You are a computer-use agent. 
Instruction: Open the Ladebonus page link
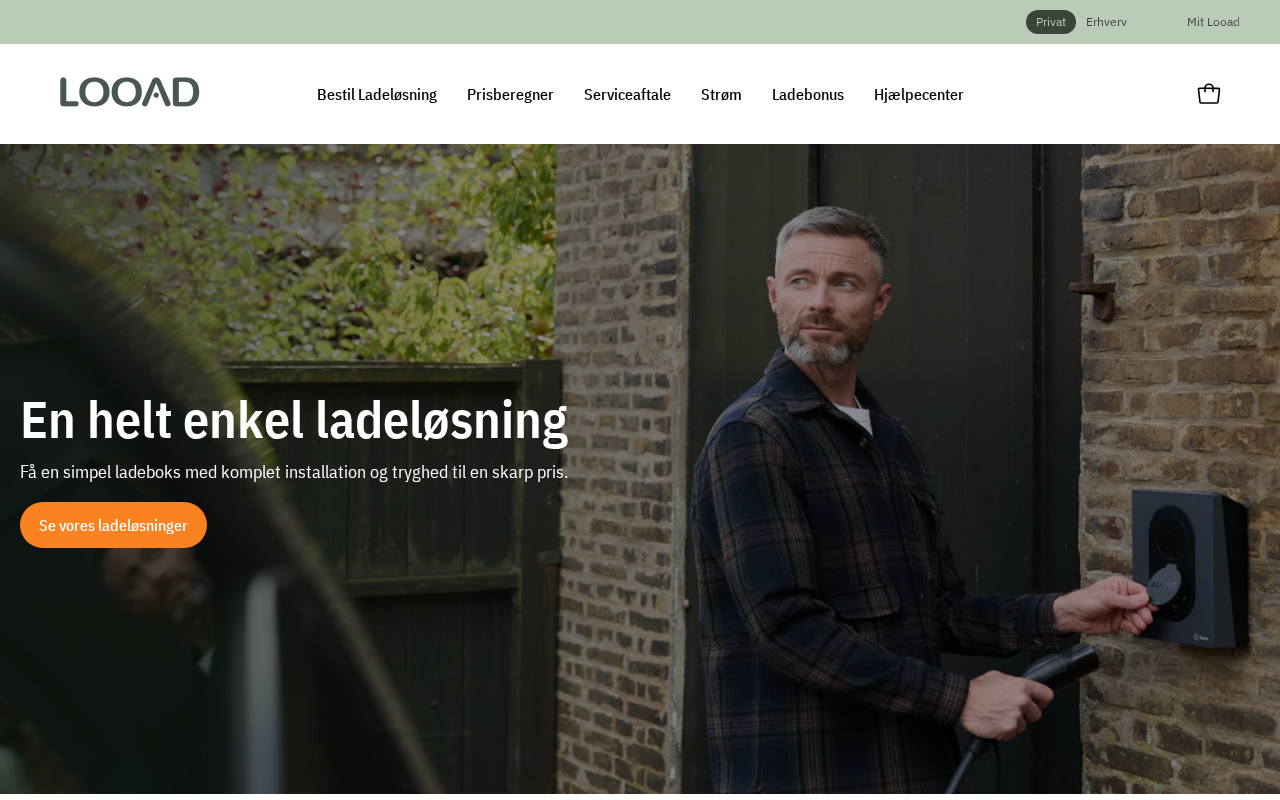pos(808,94)
